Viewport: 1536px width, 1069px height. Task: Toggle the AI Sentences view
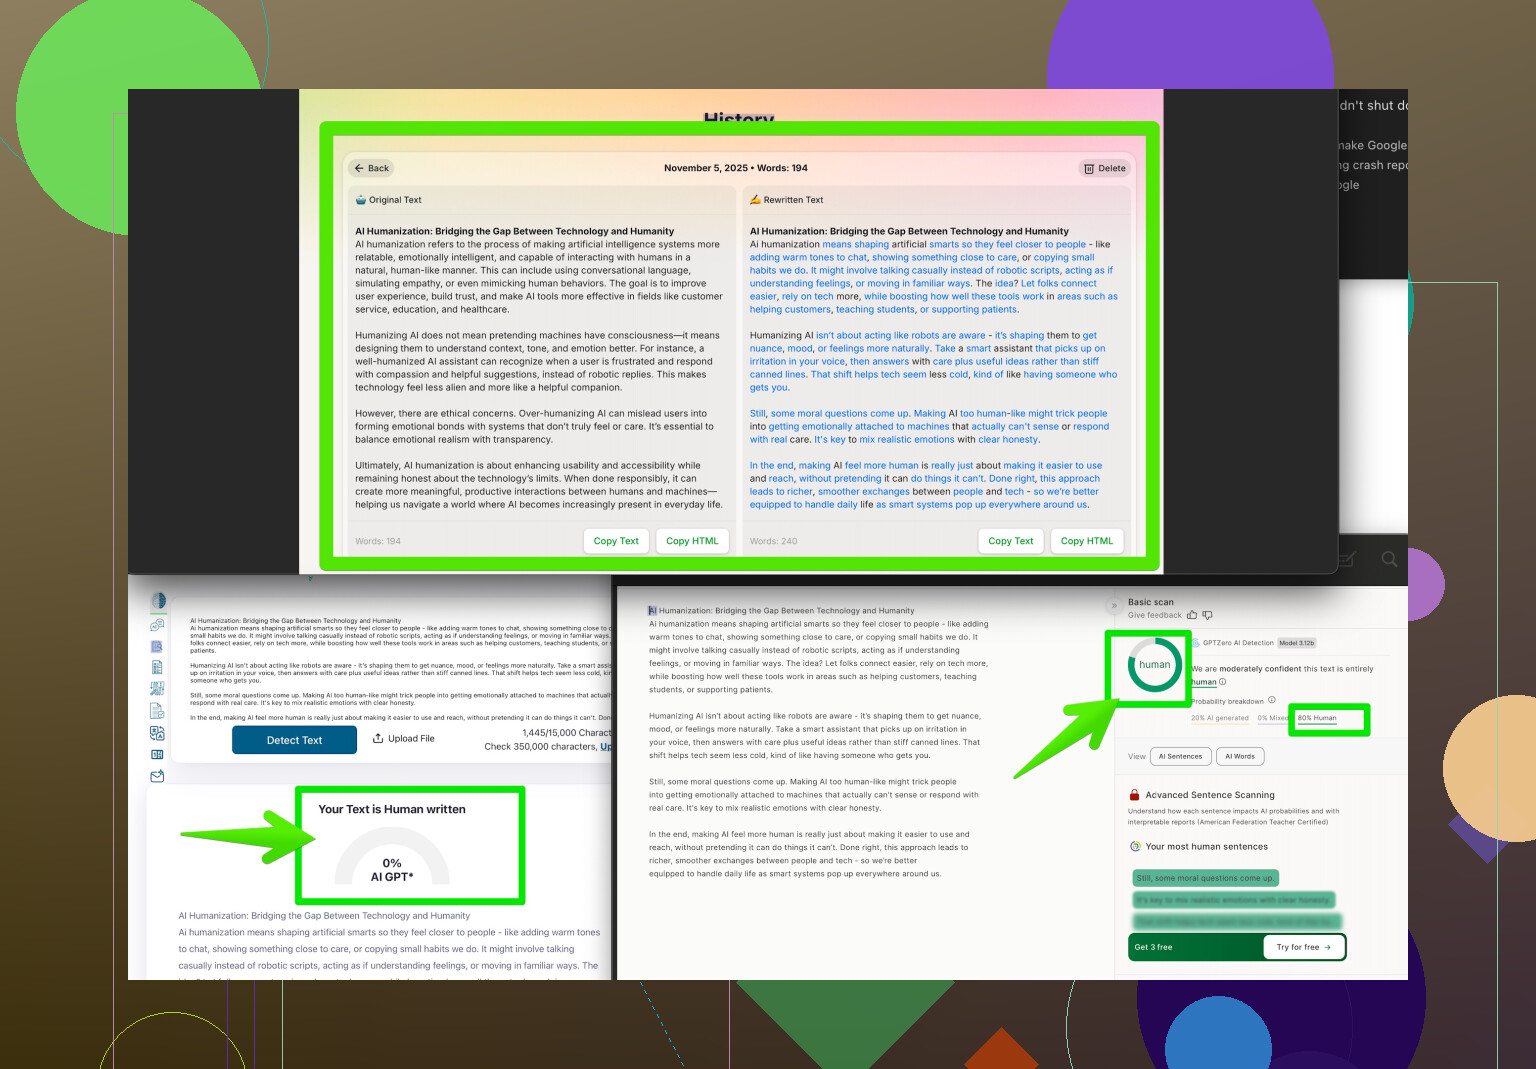click(1180, 756)
